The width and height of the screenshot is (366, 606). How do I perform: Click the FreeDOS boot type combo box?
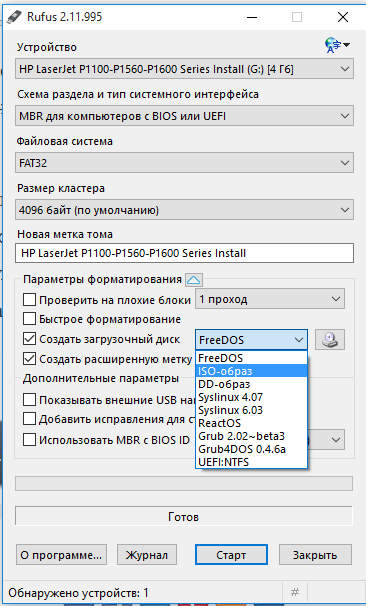tap(251, 340)
